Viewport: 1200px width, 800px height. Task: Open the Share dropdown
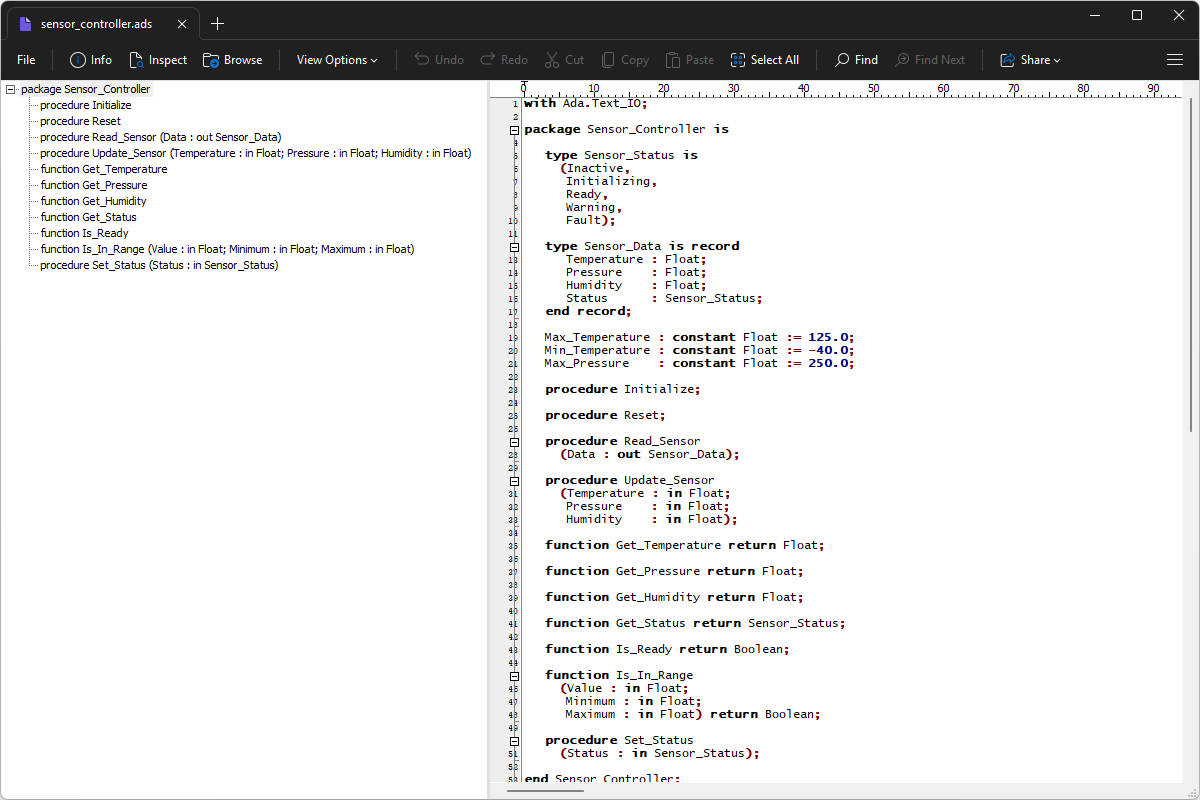[1030, 60]
